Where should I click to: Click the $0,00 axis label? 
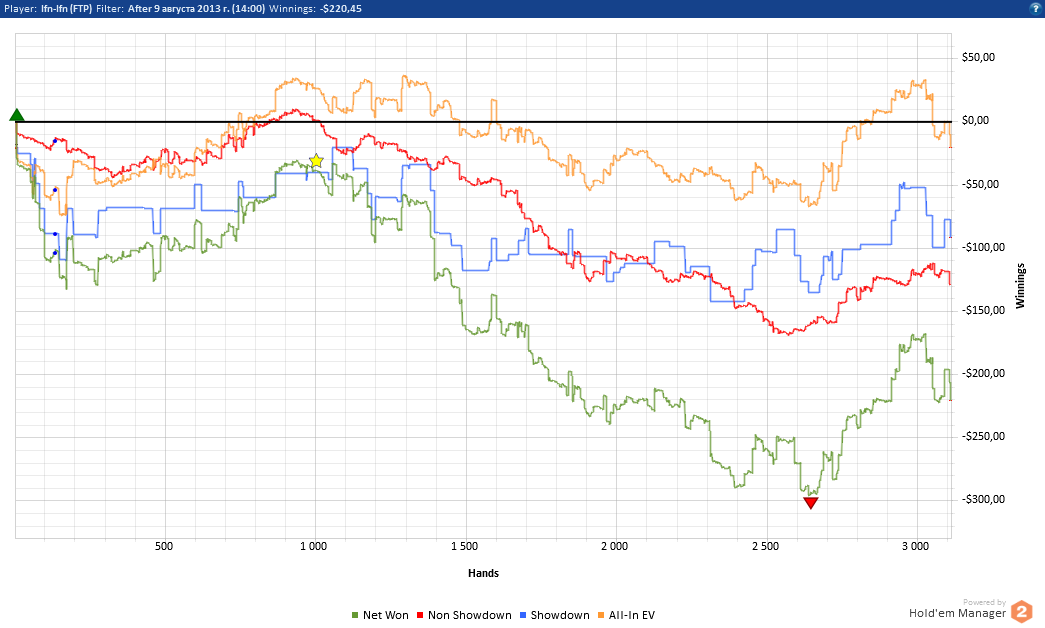(x=975, y=121)
